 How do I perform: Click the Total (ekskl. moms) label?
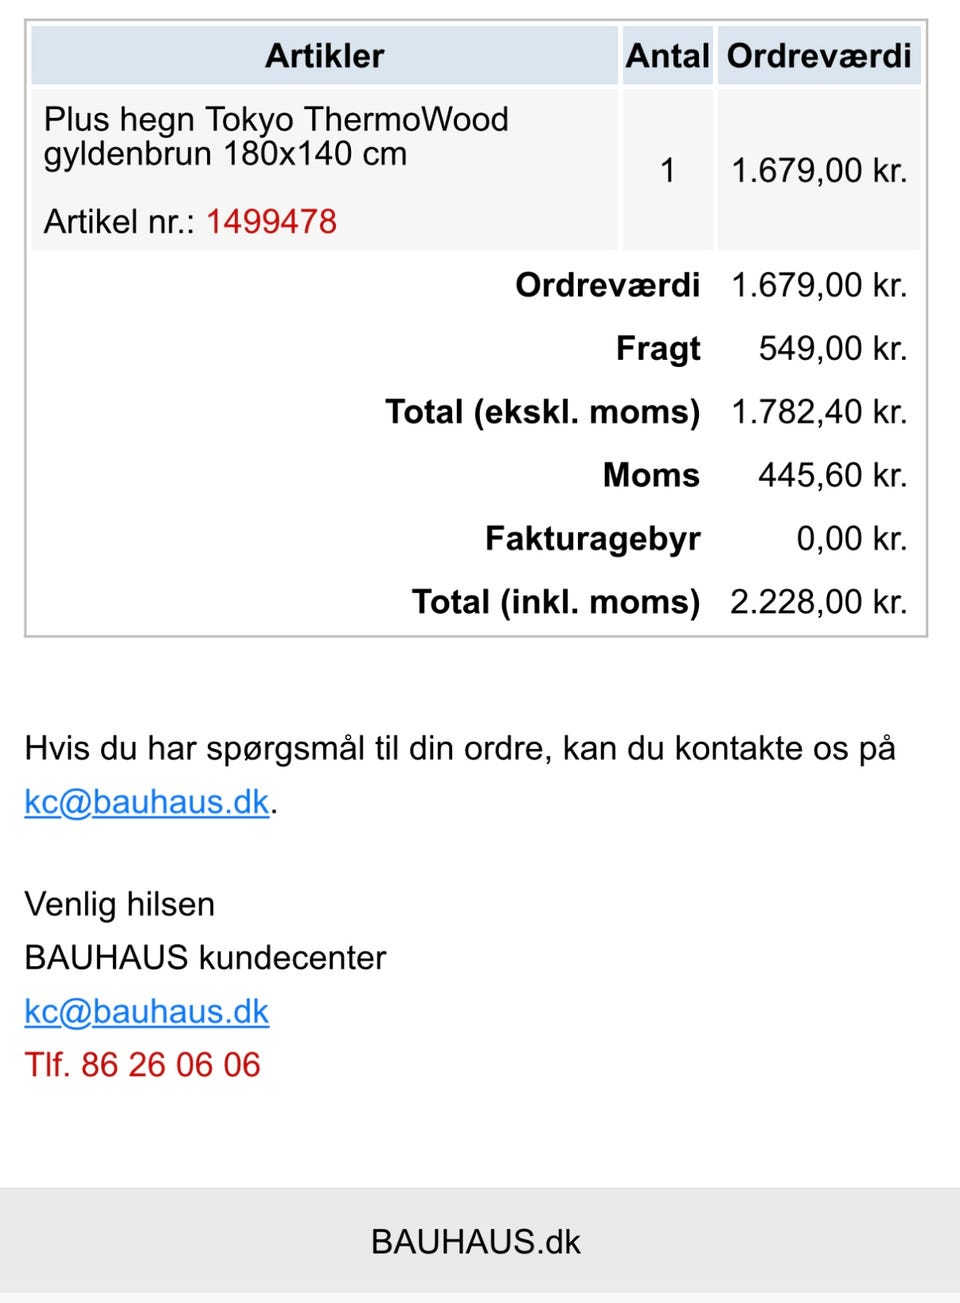tap(542, 411)
